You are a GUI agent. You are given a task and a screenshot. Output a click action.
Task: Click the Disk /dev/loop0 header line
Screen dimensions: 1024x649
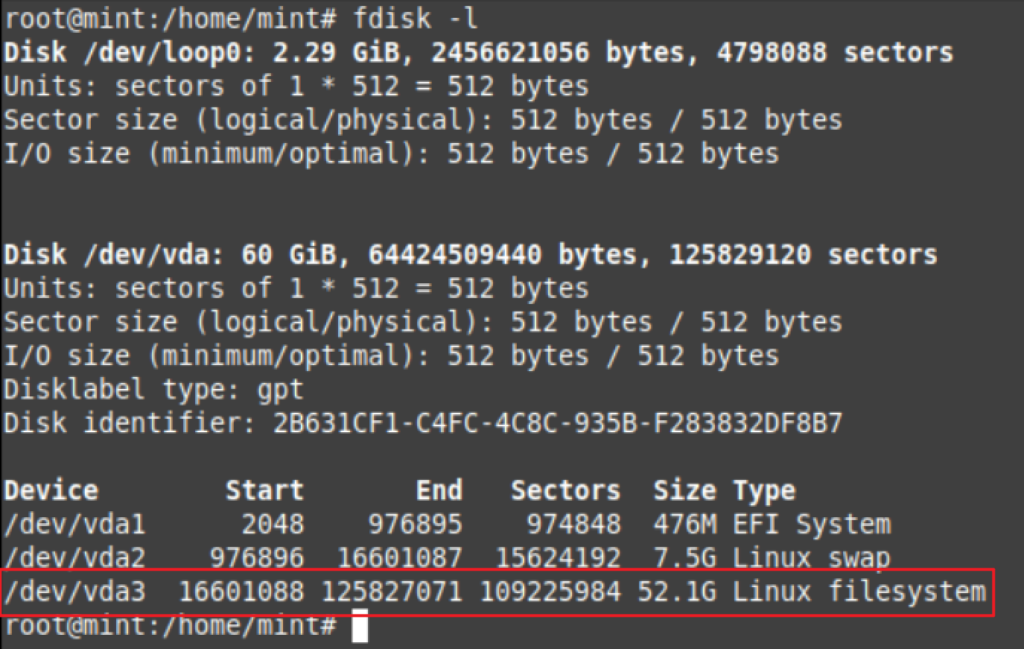tap(479, 52)
